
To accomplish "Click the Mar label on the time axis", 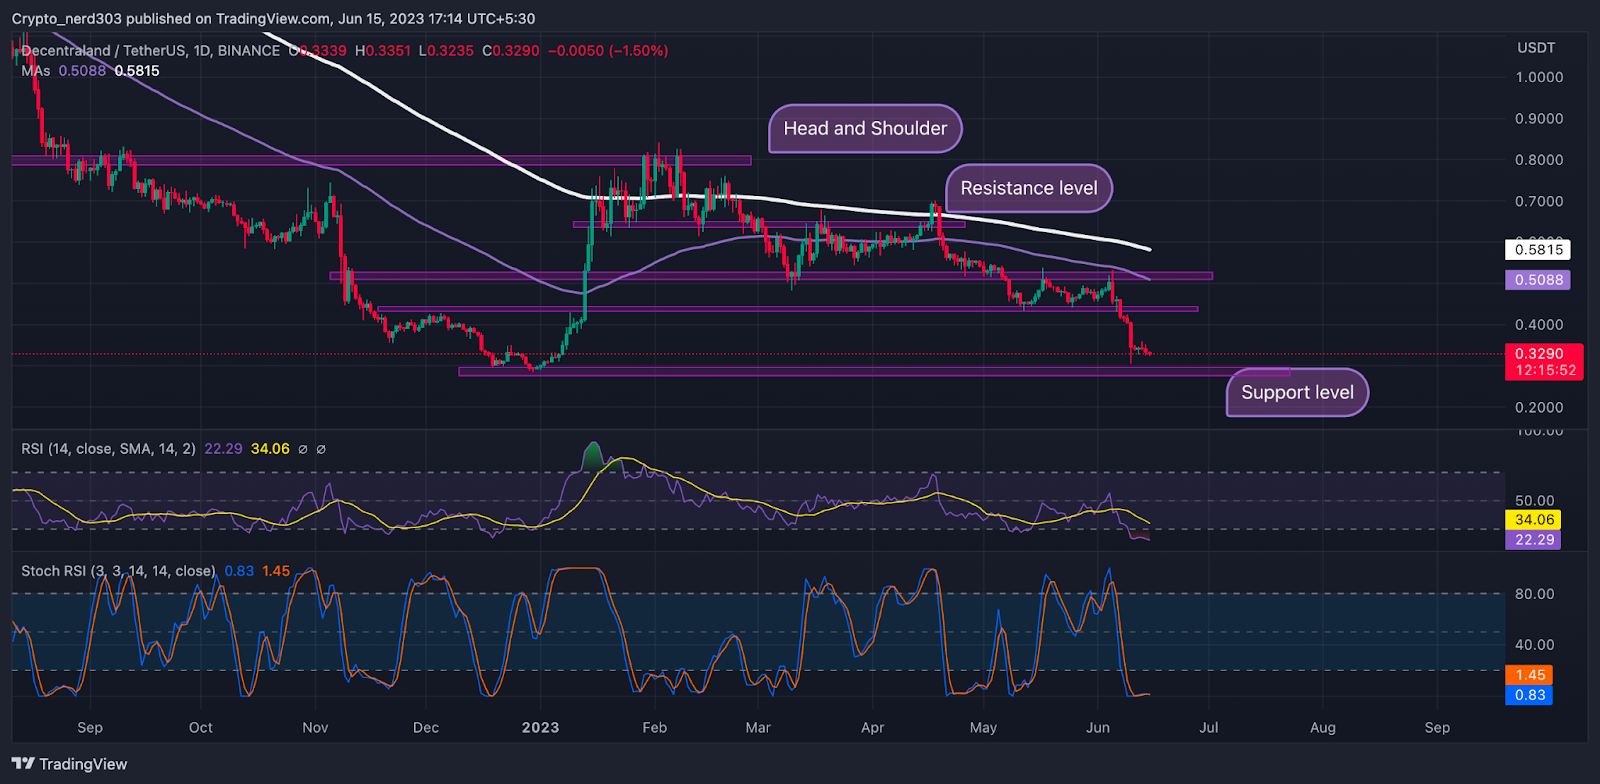I will click(758, 728).
